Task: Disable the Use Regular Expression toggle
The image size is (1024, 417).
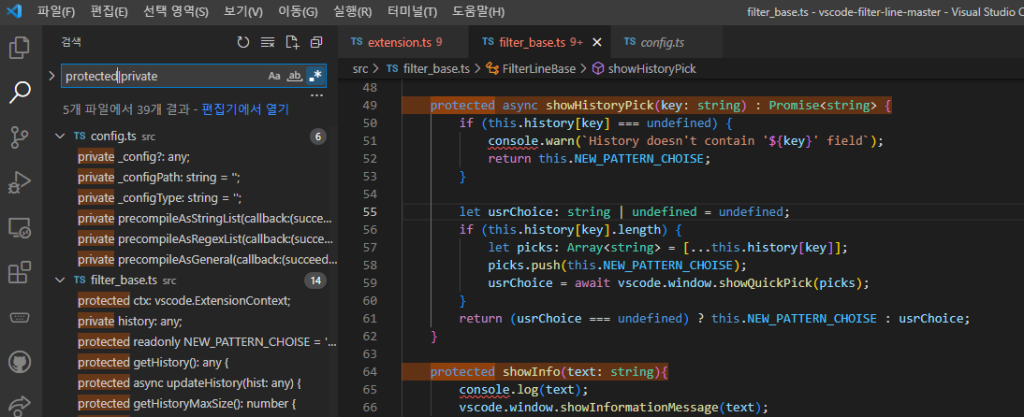Action: (x=314, y=76)
